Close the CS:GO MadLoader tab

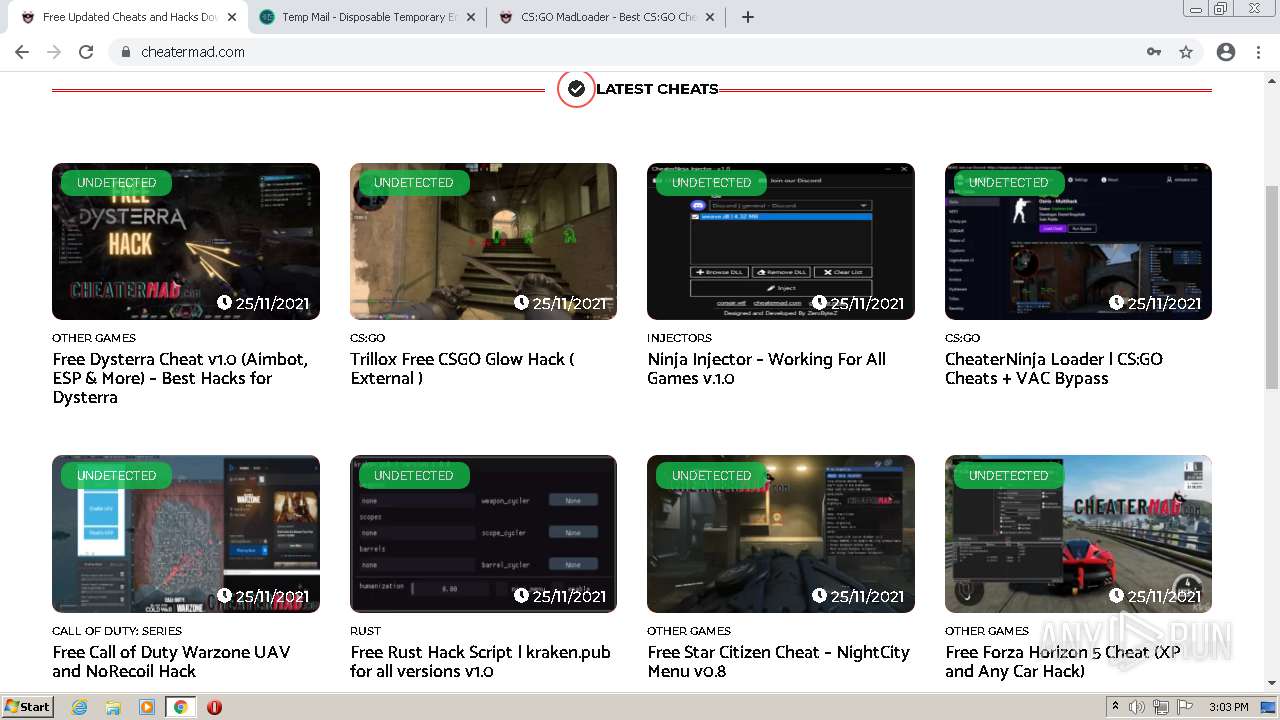tap(711, 17)
